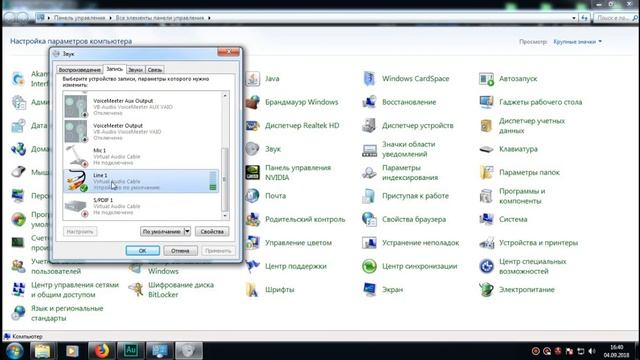Image resolution: width=640 pixels, height=360 pixels.
Task: Confirm the sound dialog with OK
Action: tap(142, 251)
